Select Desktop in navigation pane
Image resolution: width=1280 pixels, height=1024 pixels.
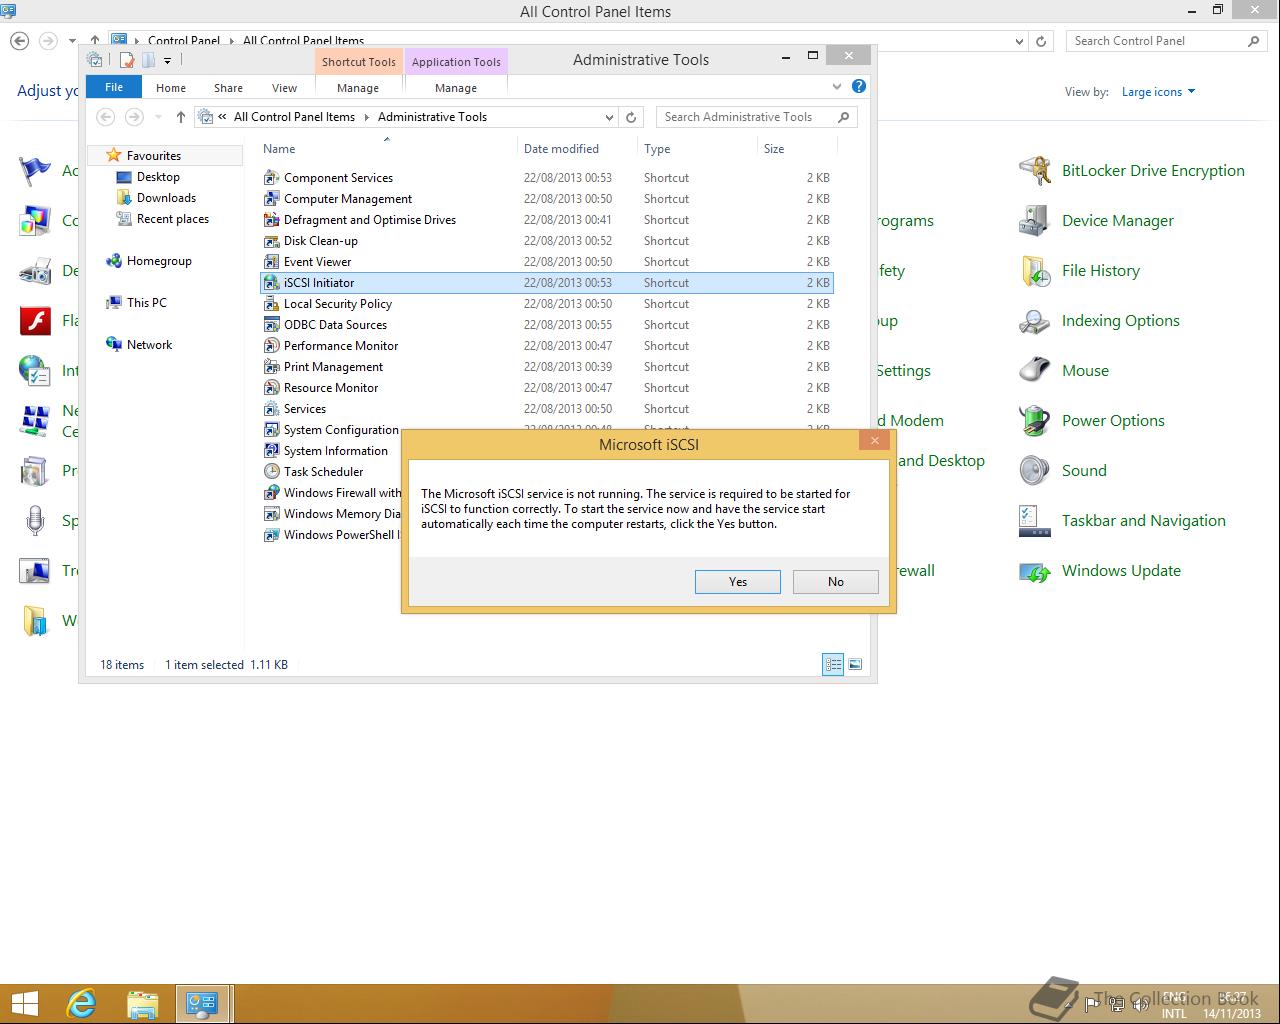click(158, 176)
